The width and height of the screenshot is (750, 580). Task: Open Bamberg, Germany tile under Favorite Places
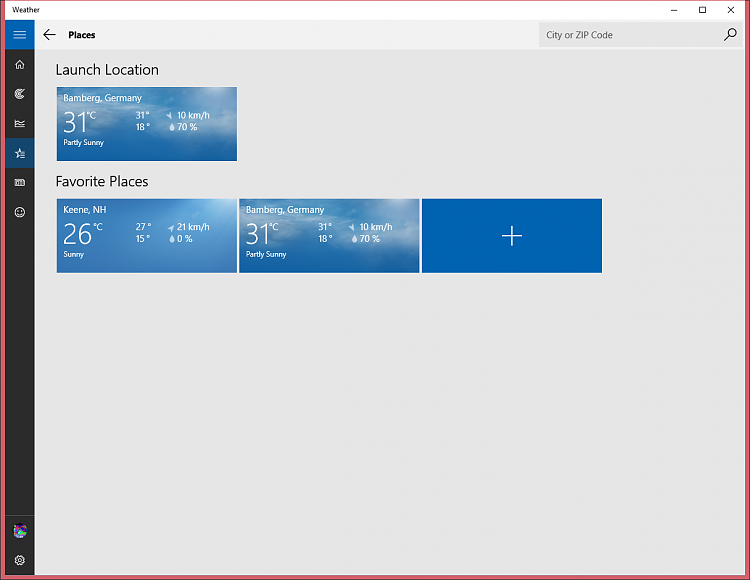click(329, 236)
